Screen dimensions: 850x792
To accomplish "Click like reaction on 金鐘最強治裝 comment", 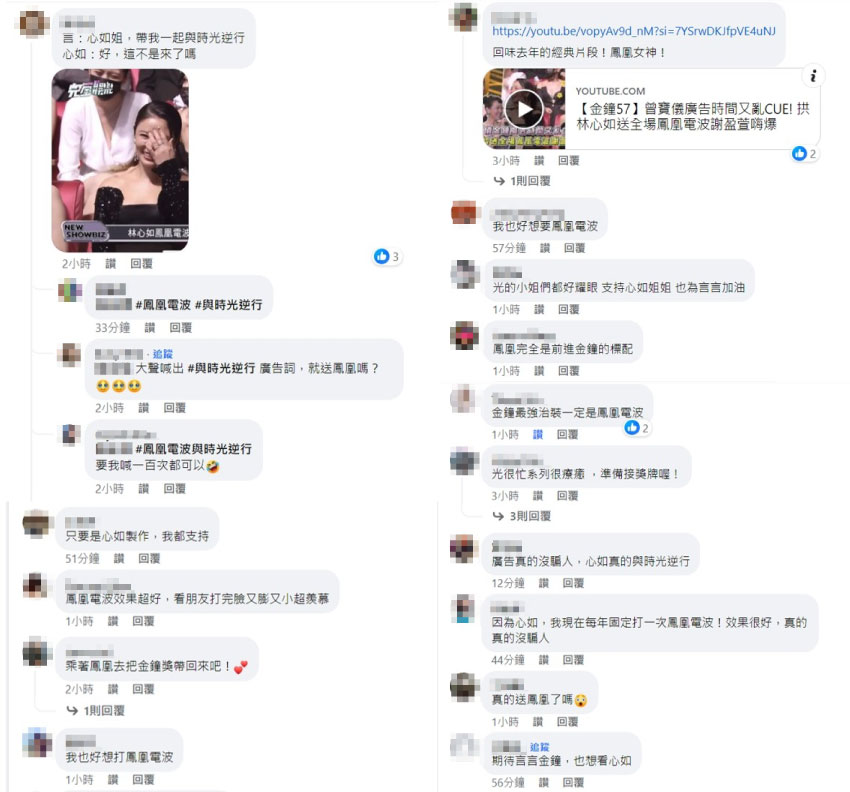I will tap(636, 428).
